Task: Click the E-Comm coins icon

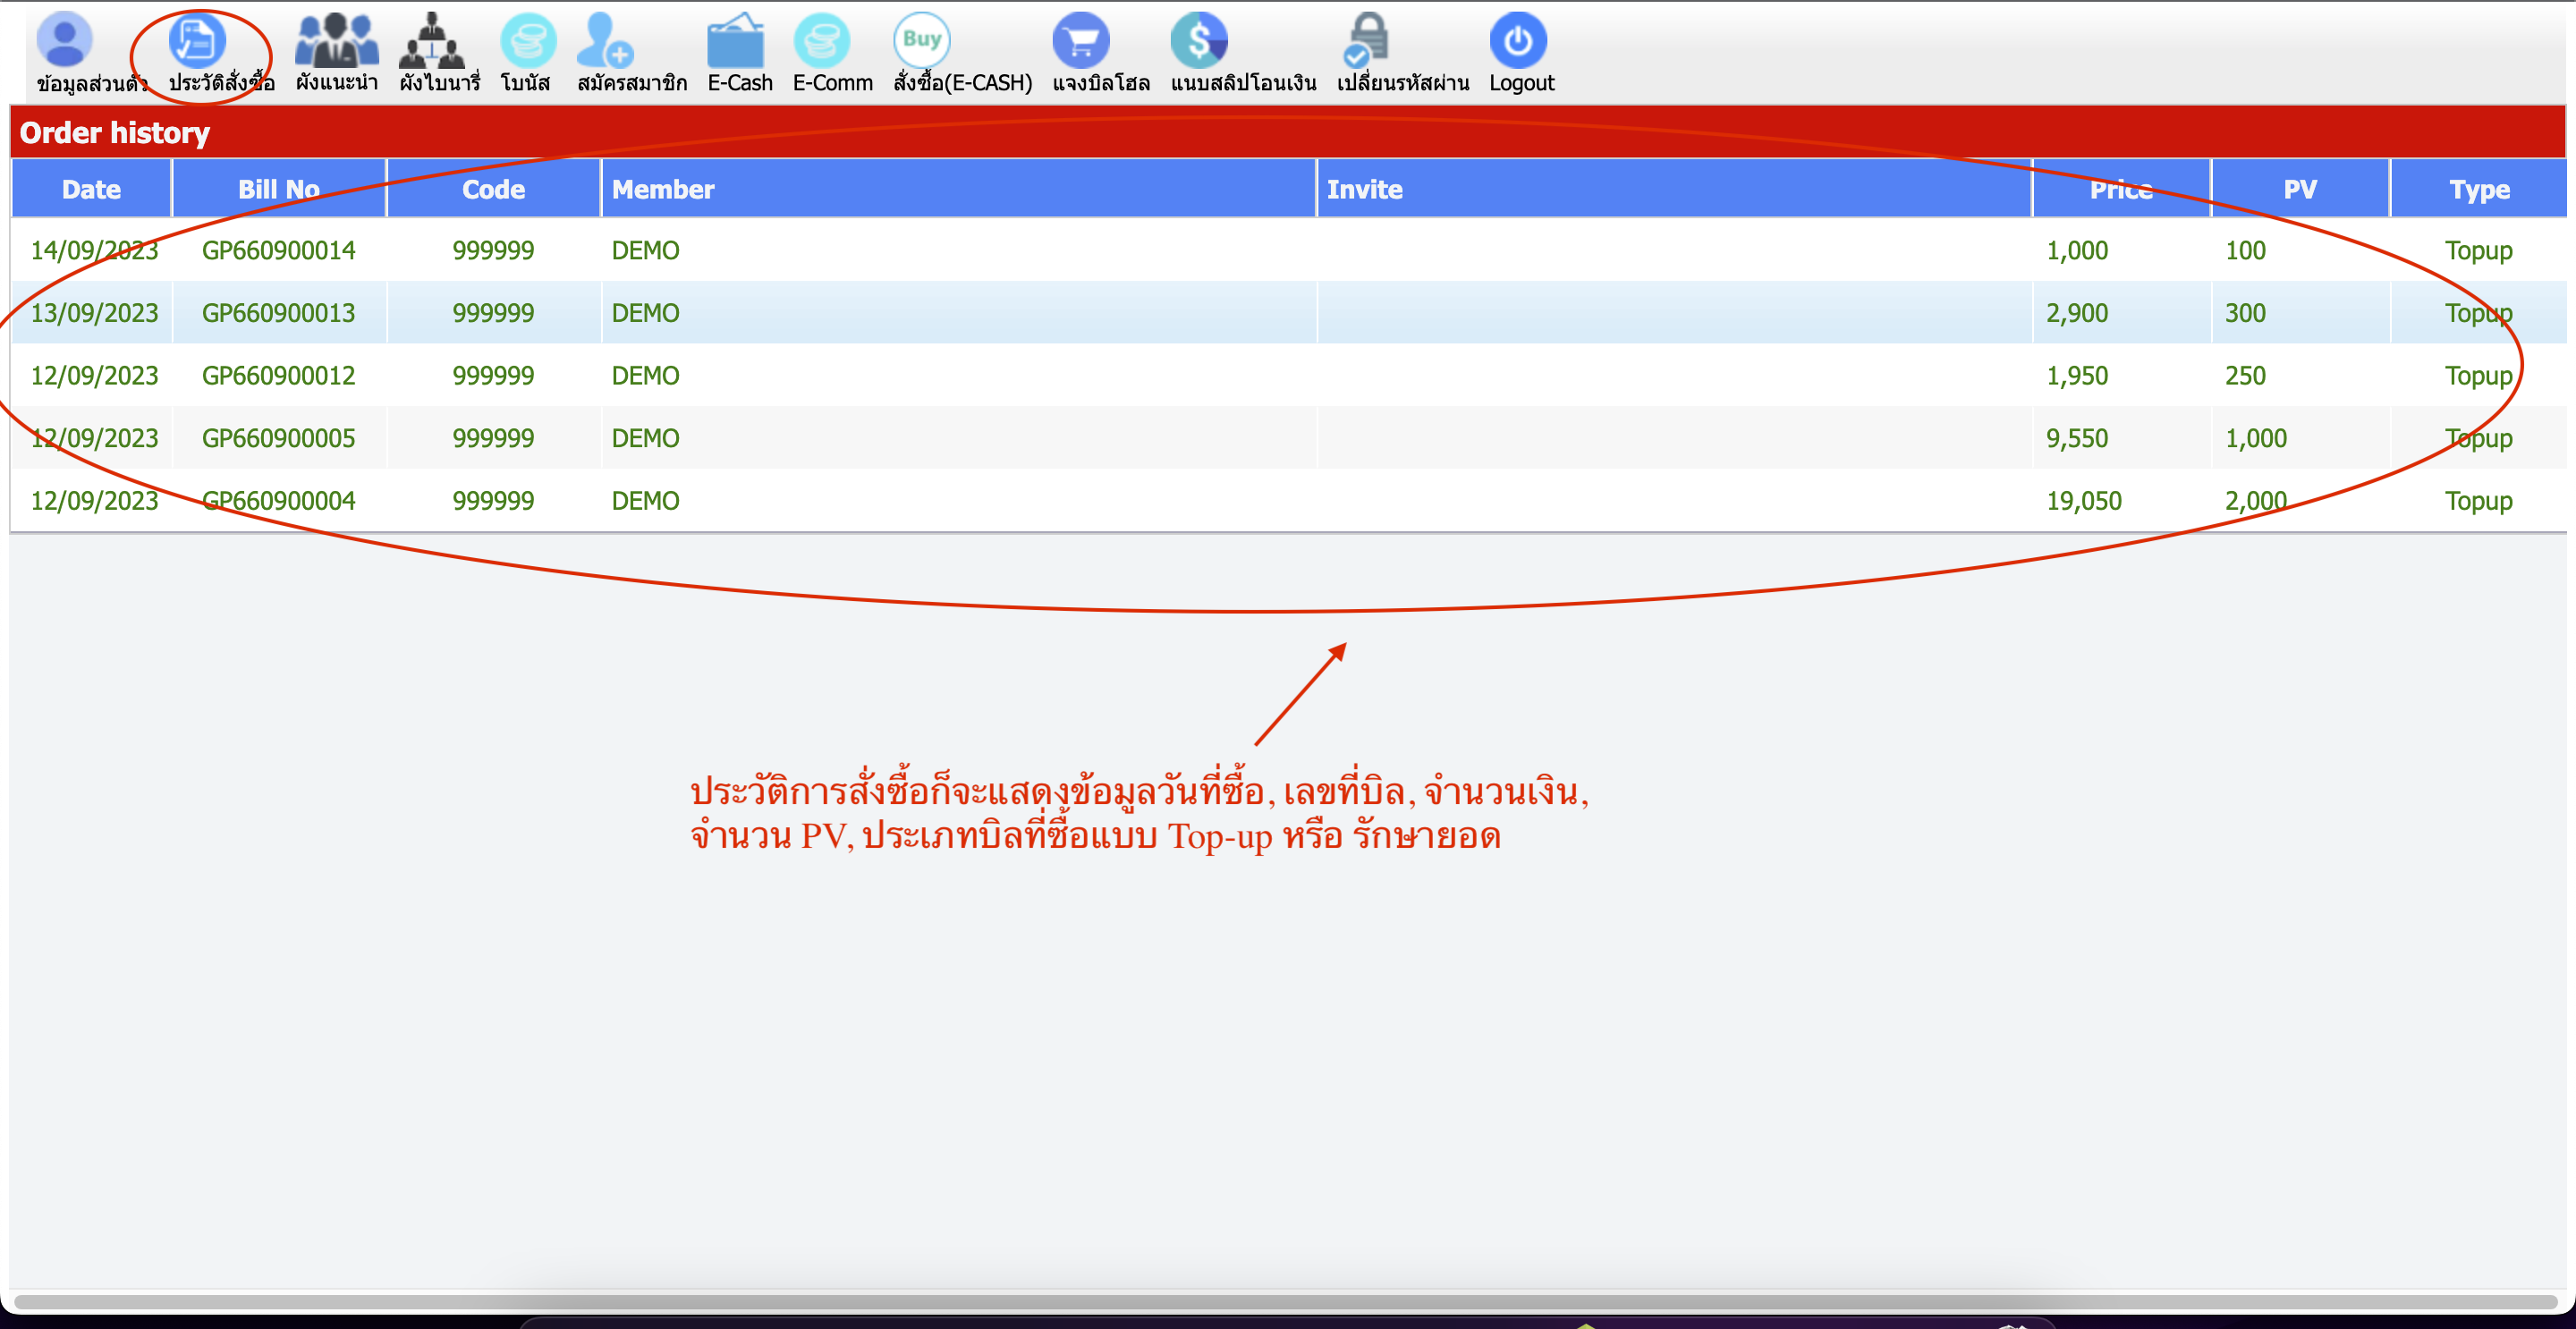Action: [x=822, y=40]
